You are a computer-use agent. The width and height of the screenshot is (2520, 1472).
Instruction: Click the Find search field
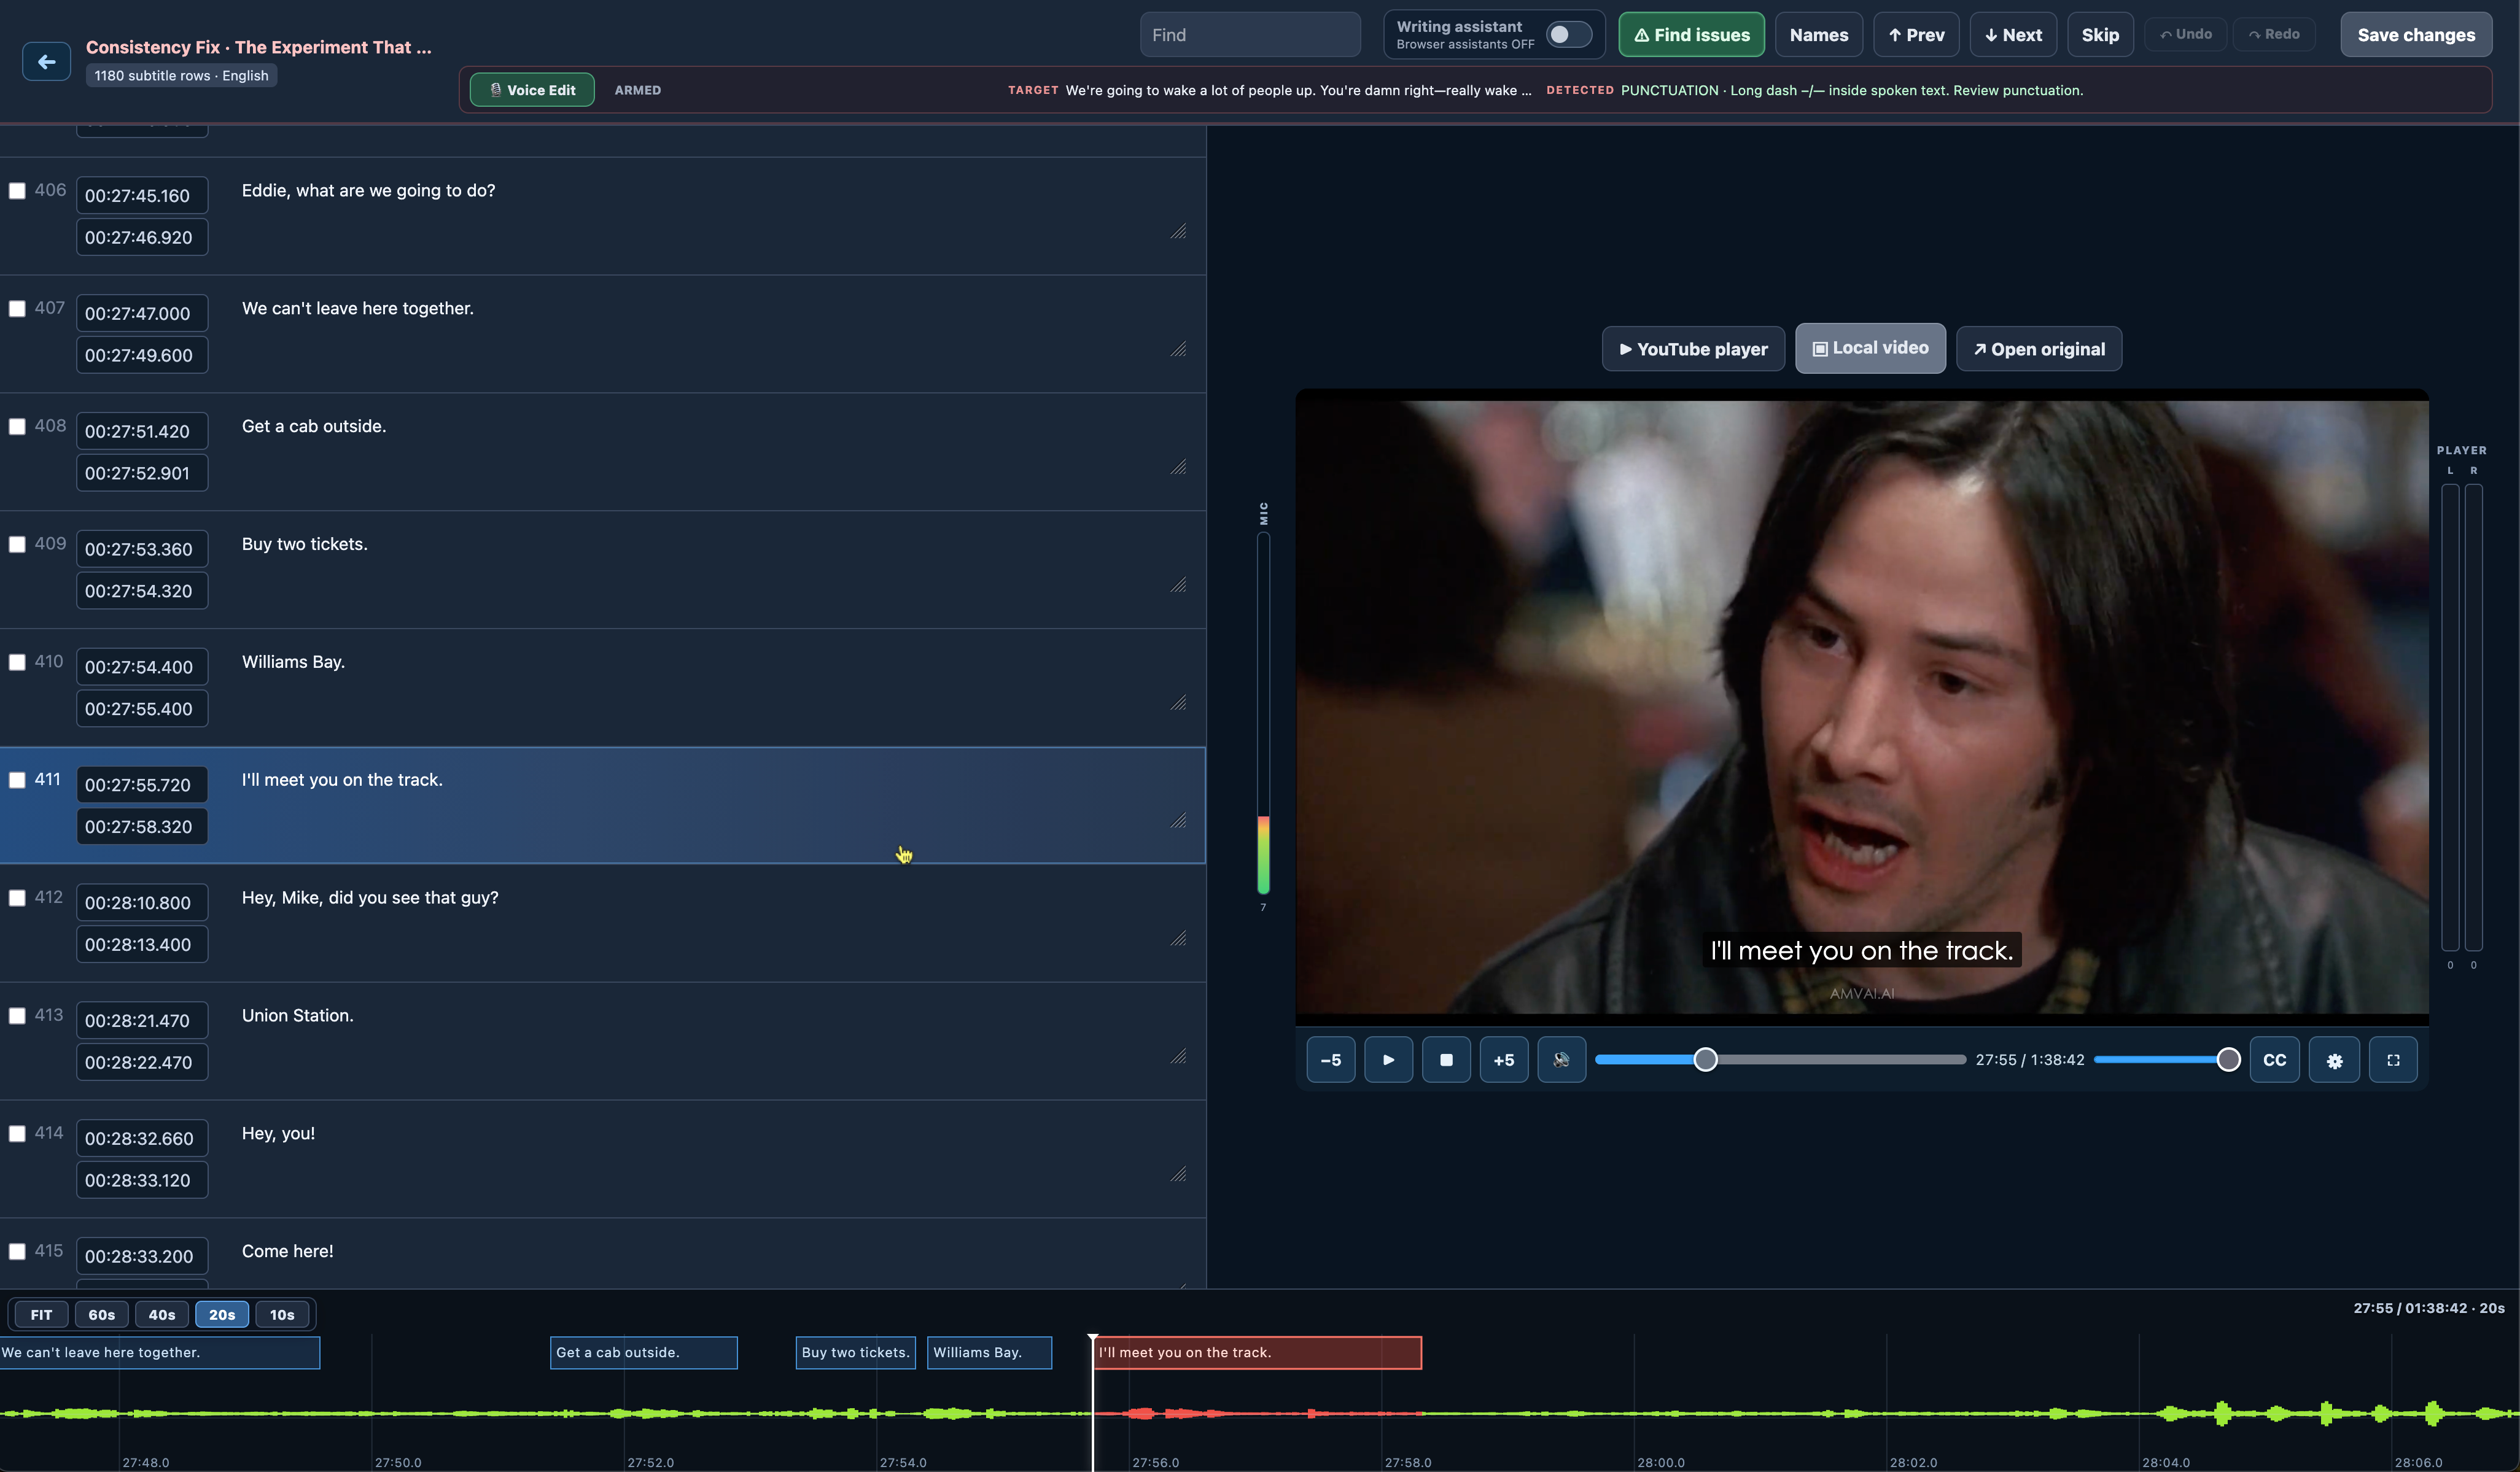pos(1249,35)
